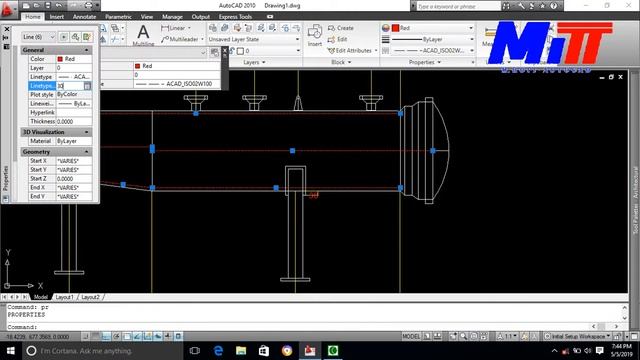
Task: Open the View ribbon tab
Action: [x=147, y=17]
